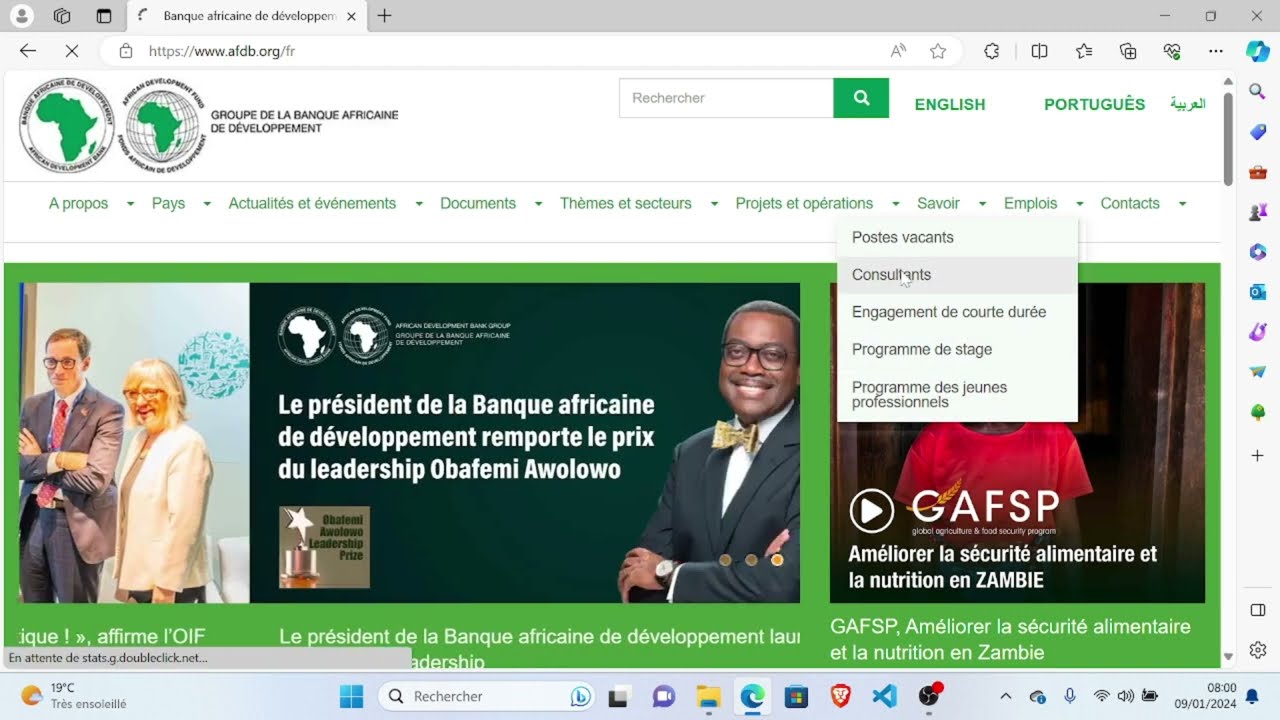
Task: Select Consultants from Emplois menu
Action: (958, 275)
